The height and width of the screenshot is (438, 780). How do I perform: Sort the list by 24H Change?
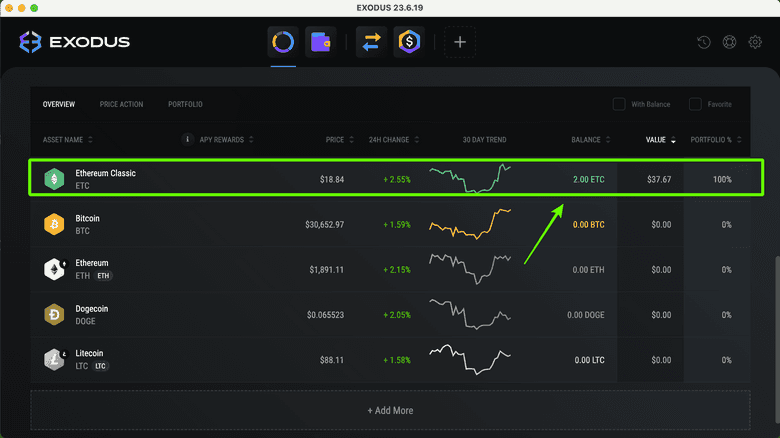coord(388,140)
